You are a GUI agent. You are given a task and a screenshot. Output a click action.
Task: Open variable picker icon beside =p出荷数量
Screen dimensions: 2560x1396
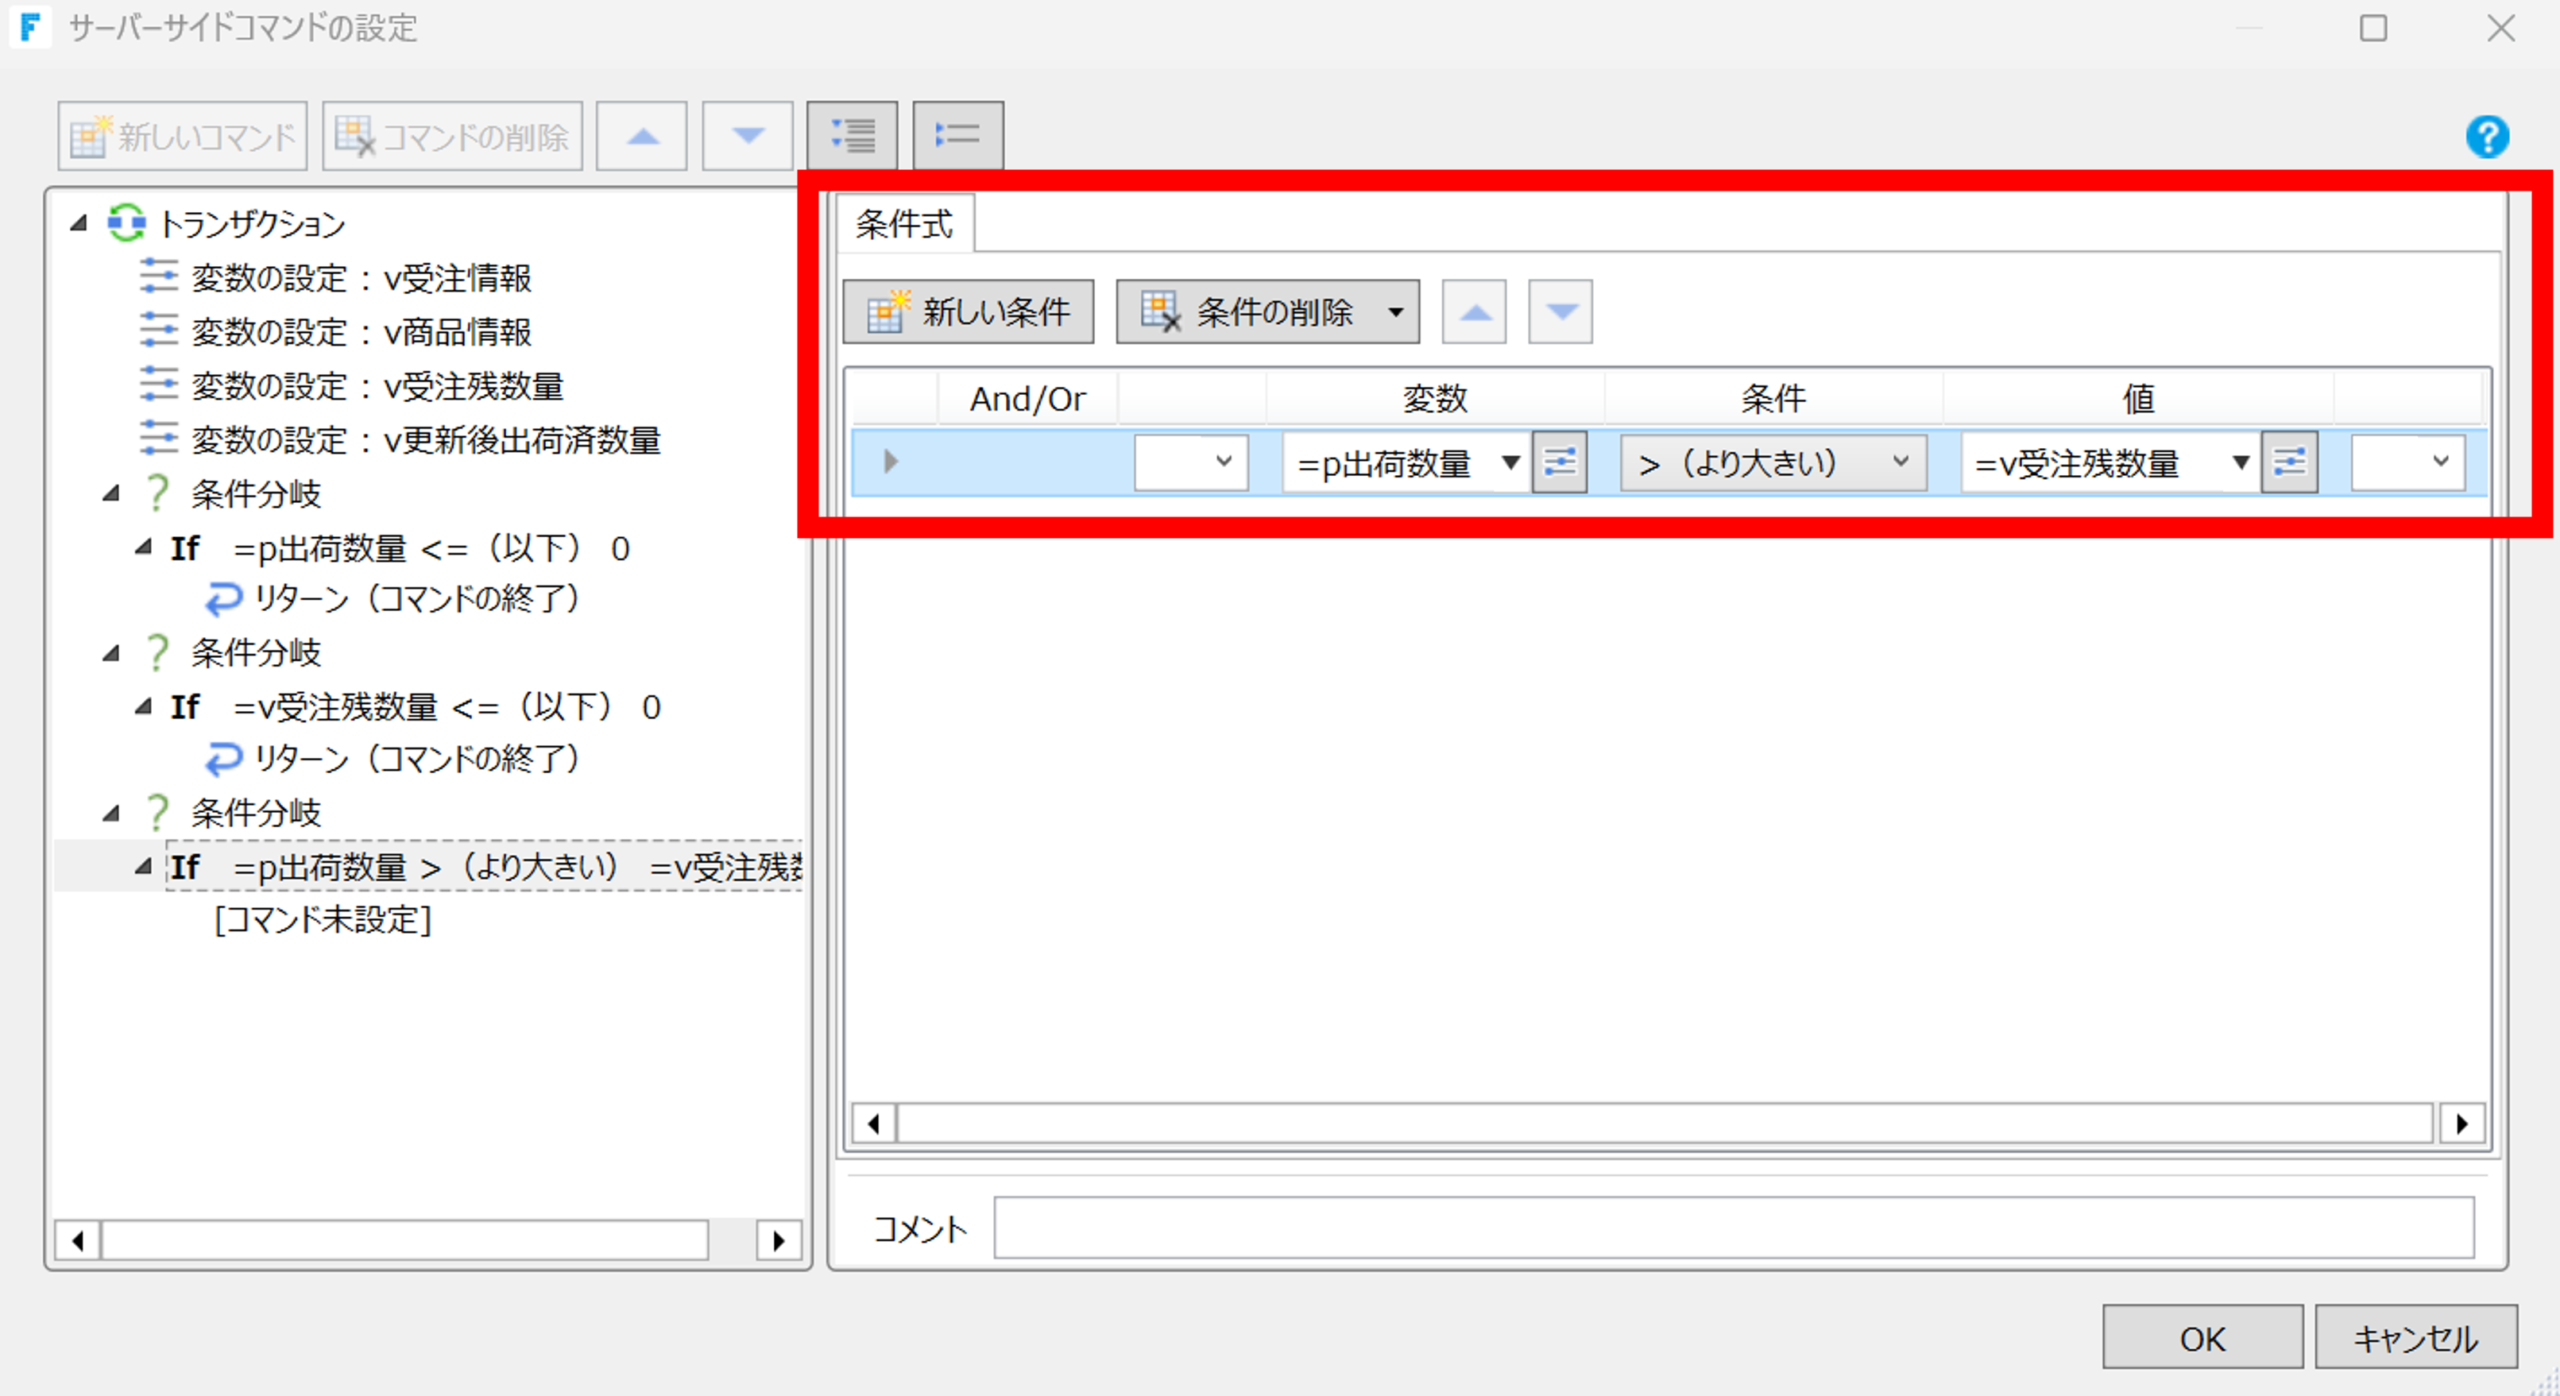[x=1560, y=462]
